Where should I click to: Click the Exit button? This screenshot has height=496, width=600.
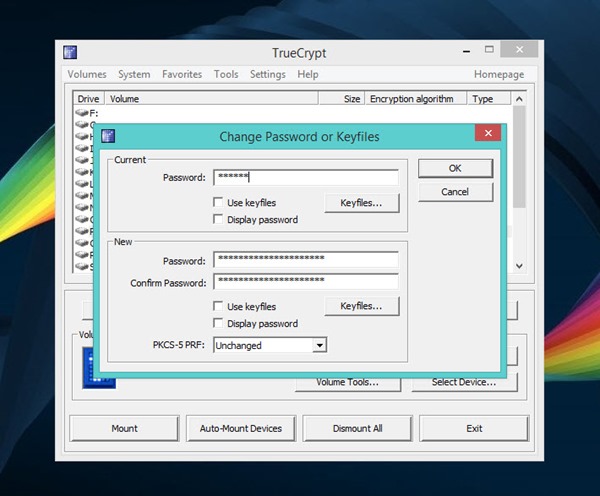474,428
